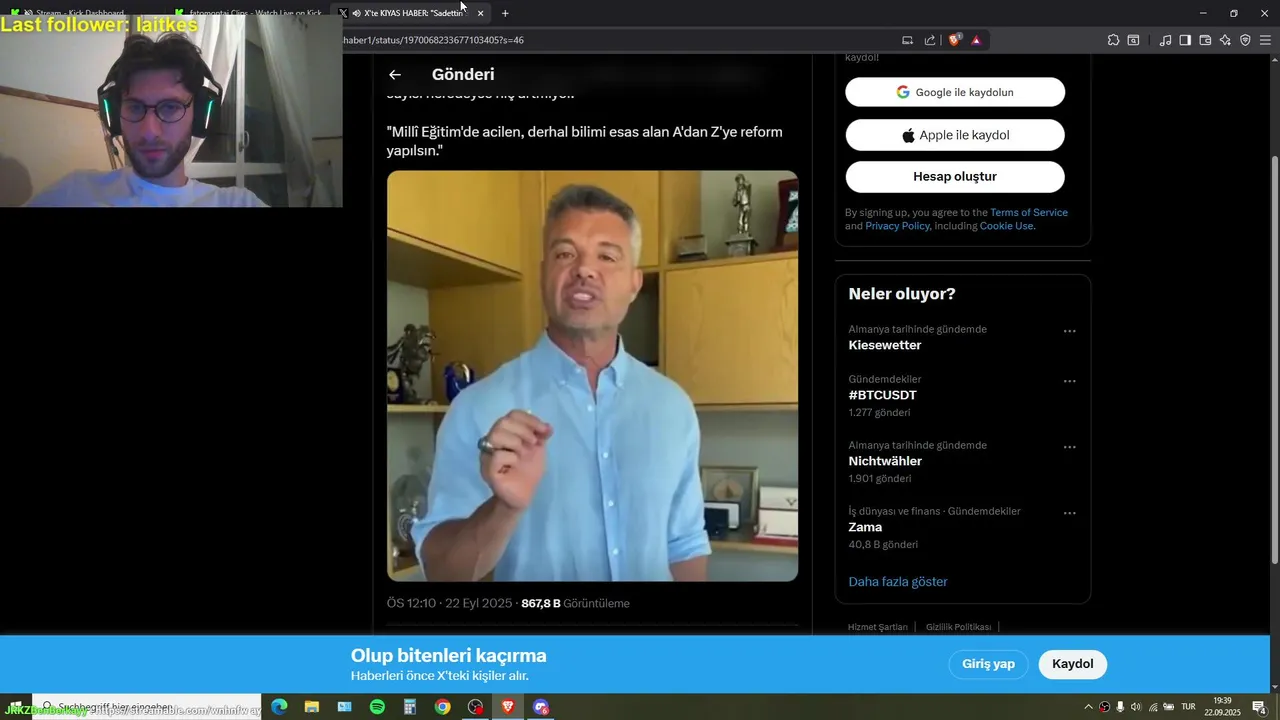This screenshot has height=720, width=1280.
Task: Open the volume speaker icon in tray
Action: 1136,707
